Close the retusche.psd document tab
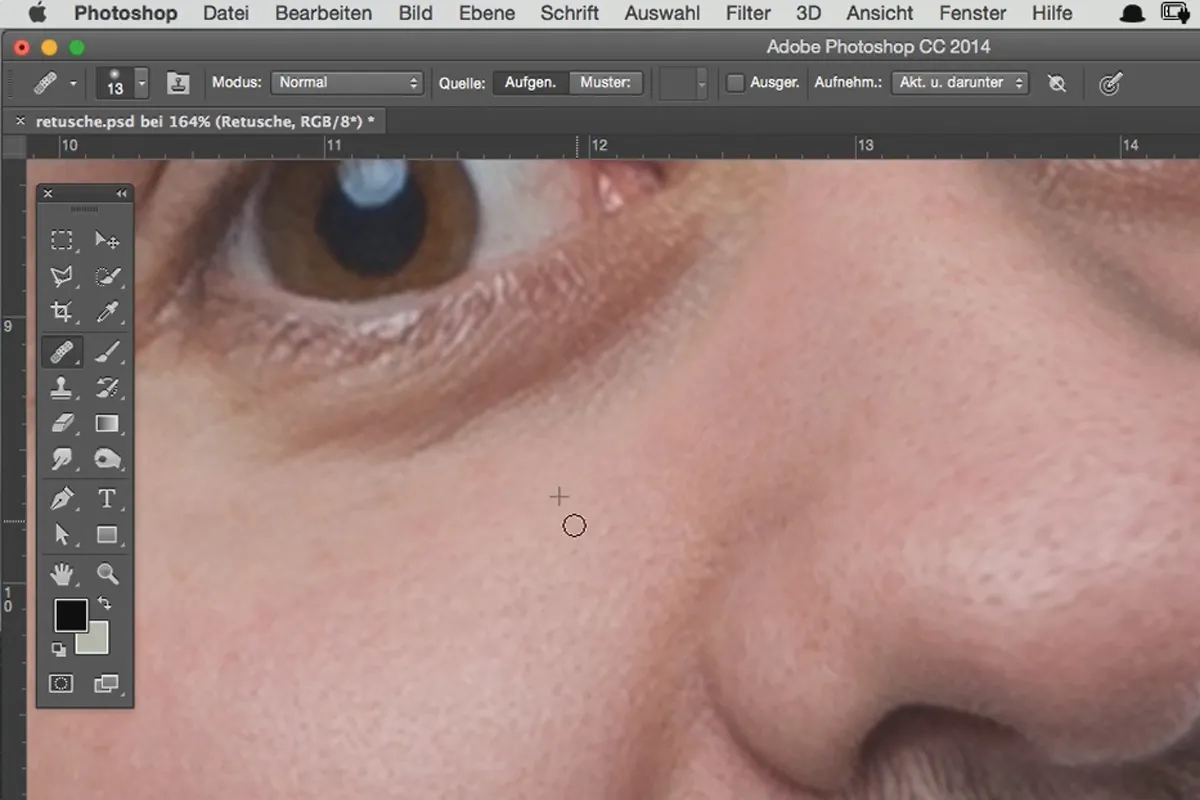Viewport: 1200px width, 800px height. click(19, 121)
